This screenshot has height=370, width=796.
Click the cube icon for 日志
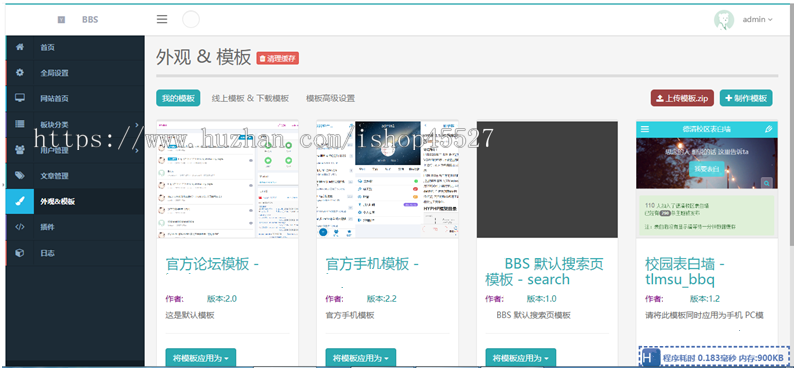tap(20, 253)
